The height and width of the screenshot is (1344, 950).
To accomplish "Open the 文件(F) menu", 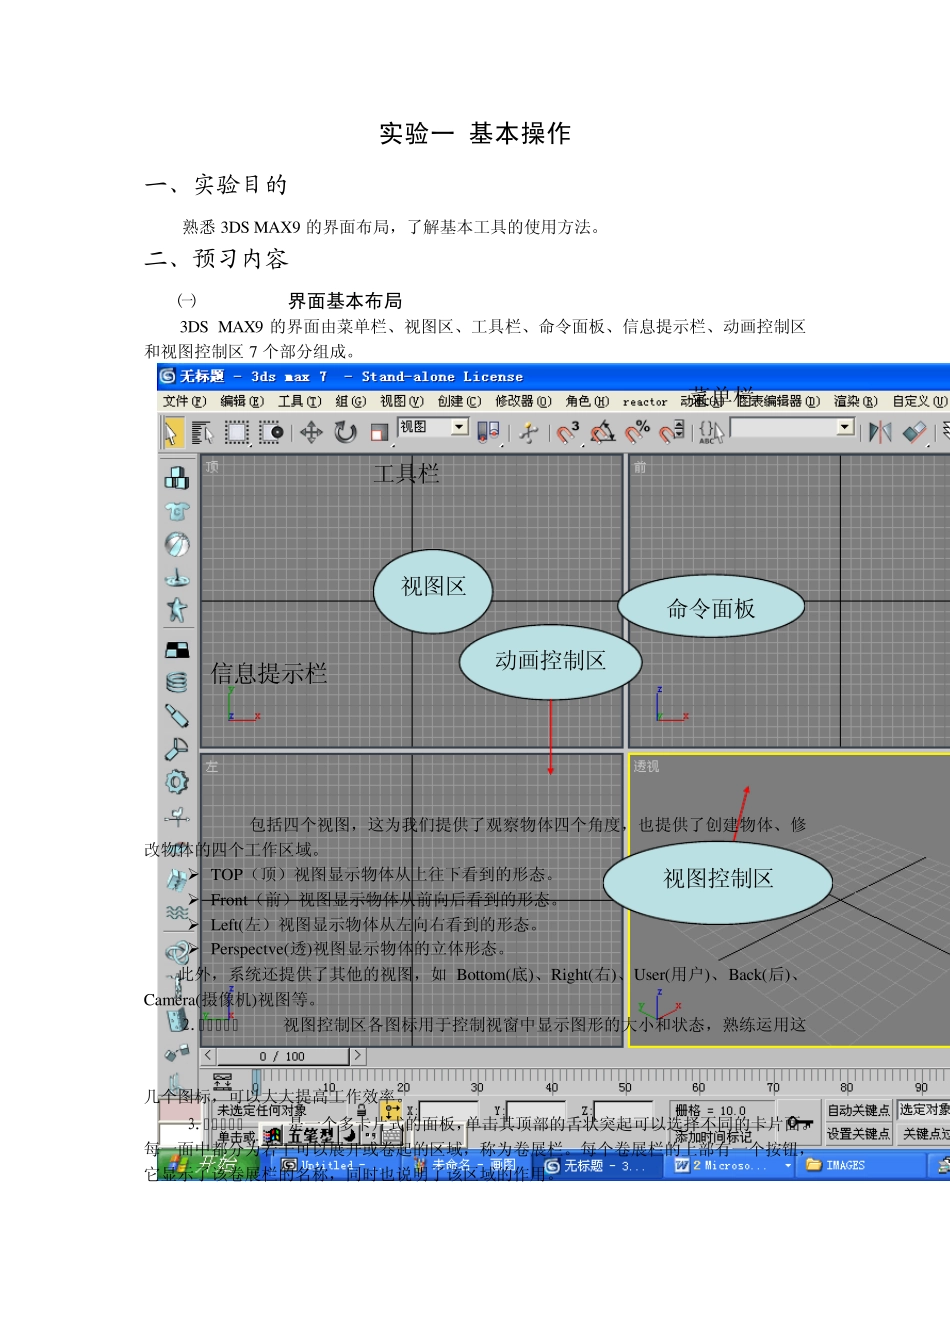I will point(184,401).
